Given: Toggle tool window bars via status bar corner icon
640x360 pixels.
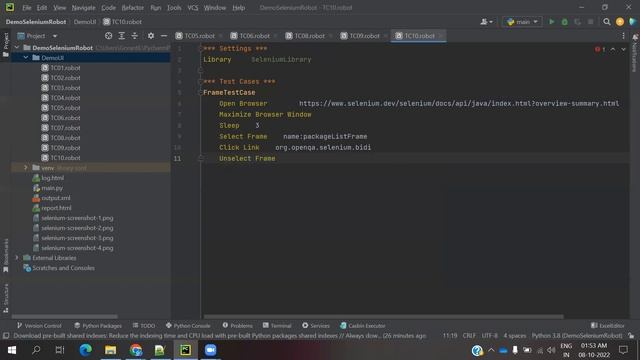Looking at the screenshot, I should (x=6, y=336).
